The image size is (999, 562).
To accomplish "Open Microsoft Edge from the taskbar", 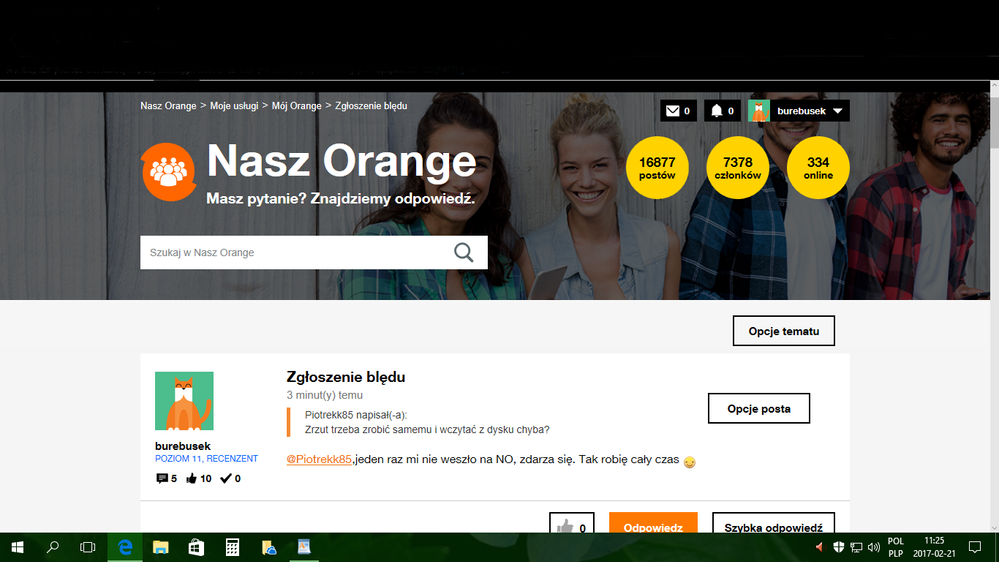I will (x=125, y=547).
